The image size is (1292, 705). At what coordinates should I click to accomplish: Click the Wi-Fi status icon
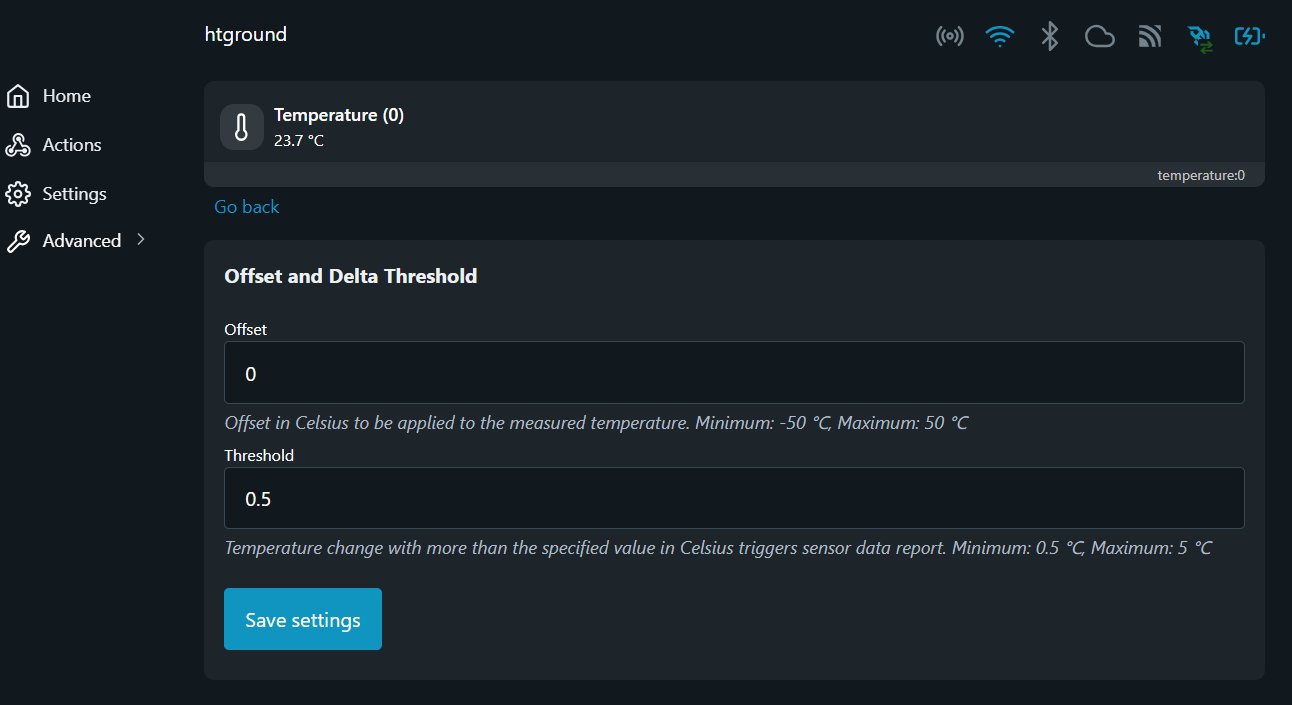coord(999,37)
